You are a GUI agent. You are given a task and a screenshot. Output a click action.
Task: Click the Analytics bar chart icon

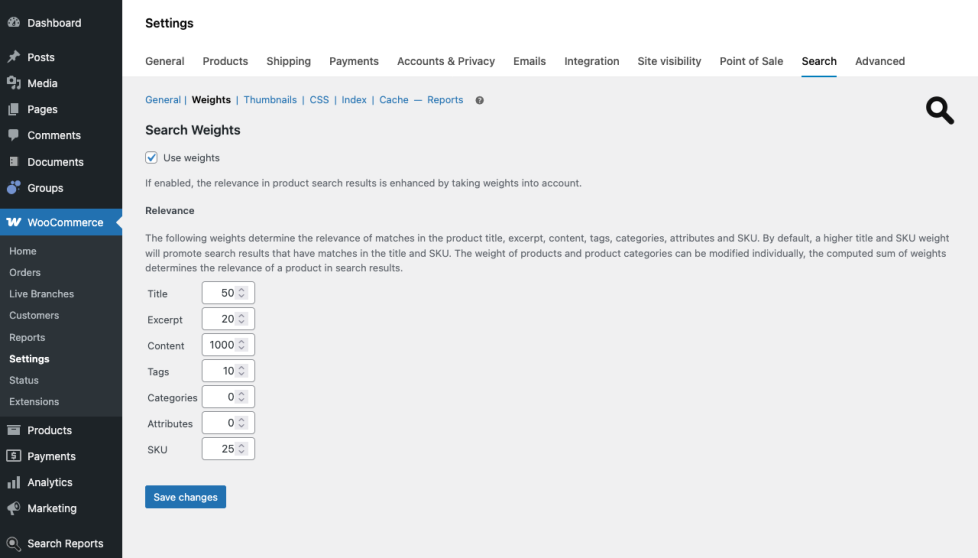14,482
